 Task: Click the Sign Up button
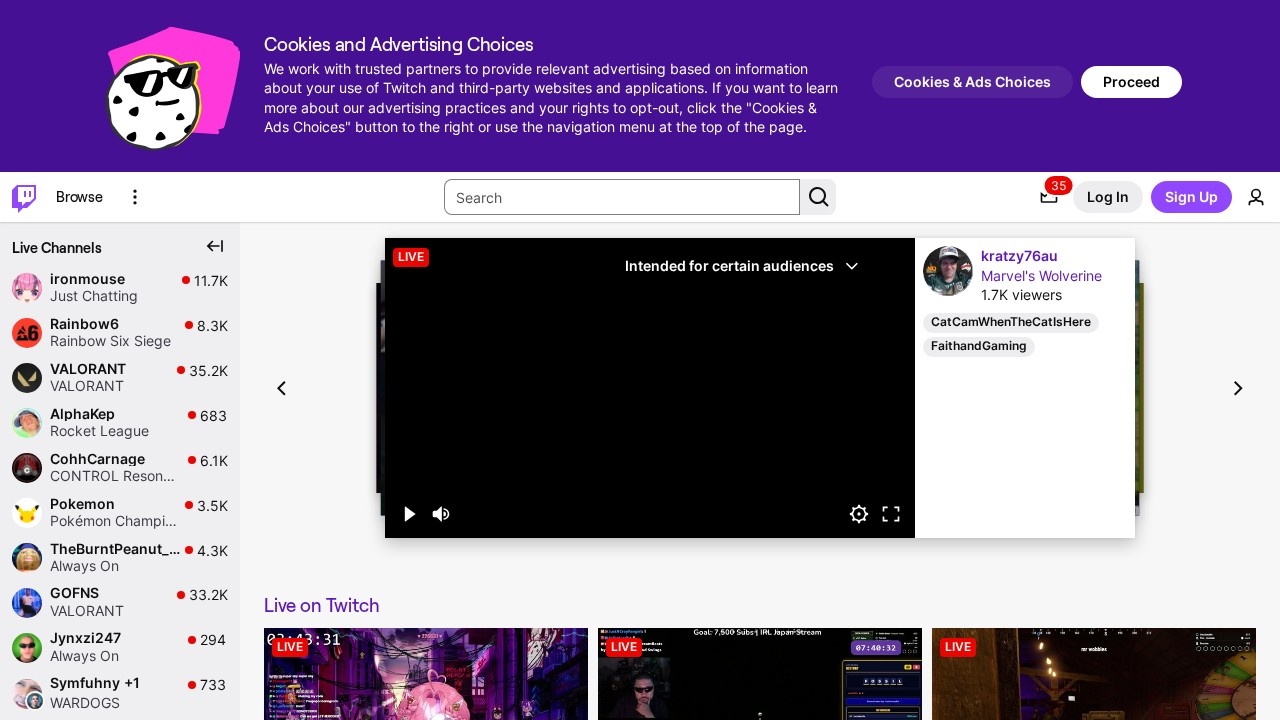(1191, 197)
